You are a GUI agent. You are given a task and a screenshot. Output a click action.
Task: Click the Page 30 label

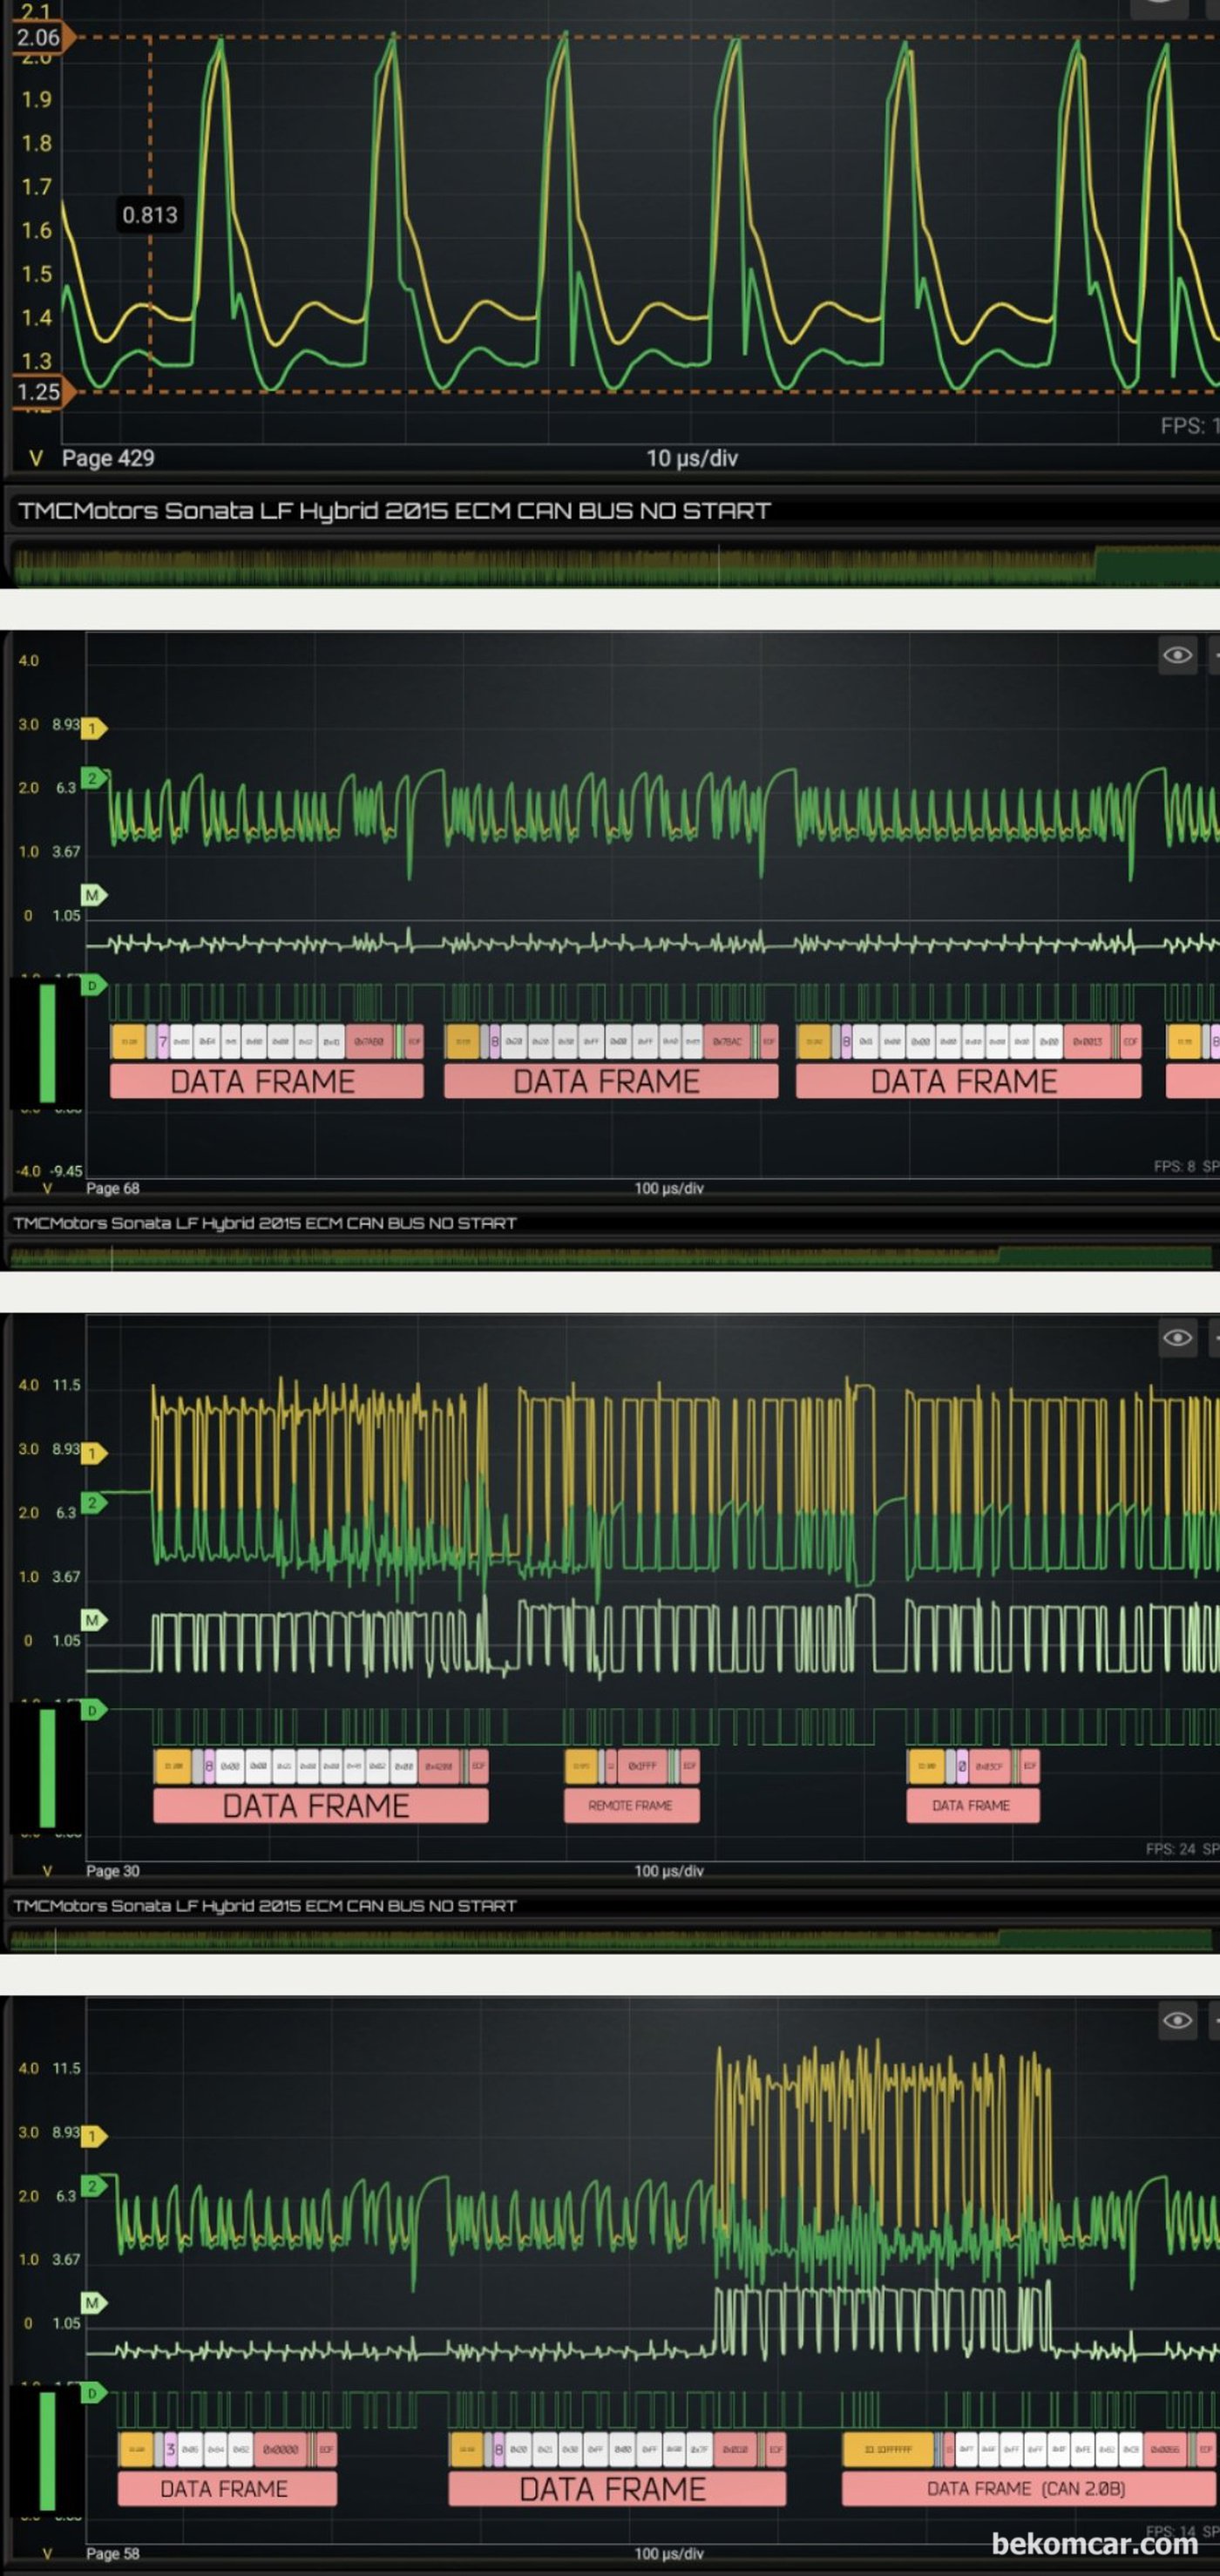click(x=113, y=1871)
